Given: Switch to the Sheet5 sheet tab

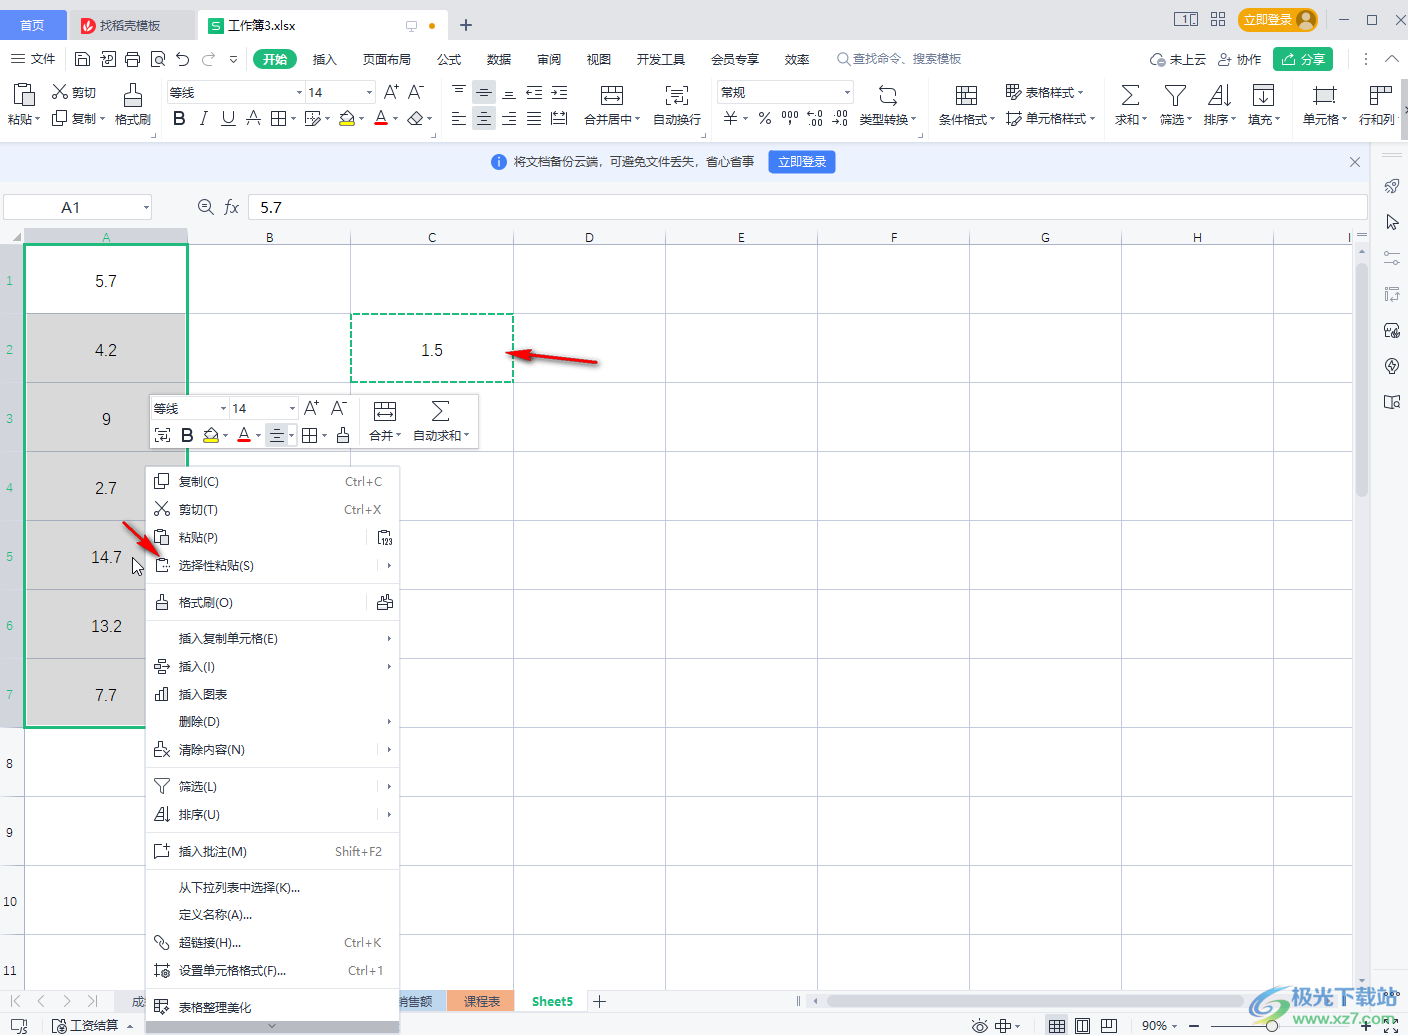Looking at the screenshot, I should (552, 1001).
